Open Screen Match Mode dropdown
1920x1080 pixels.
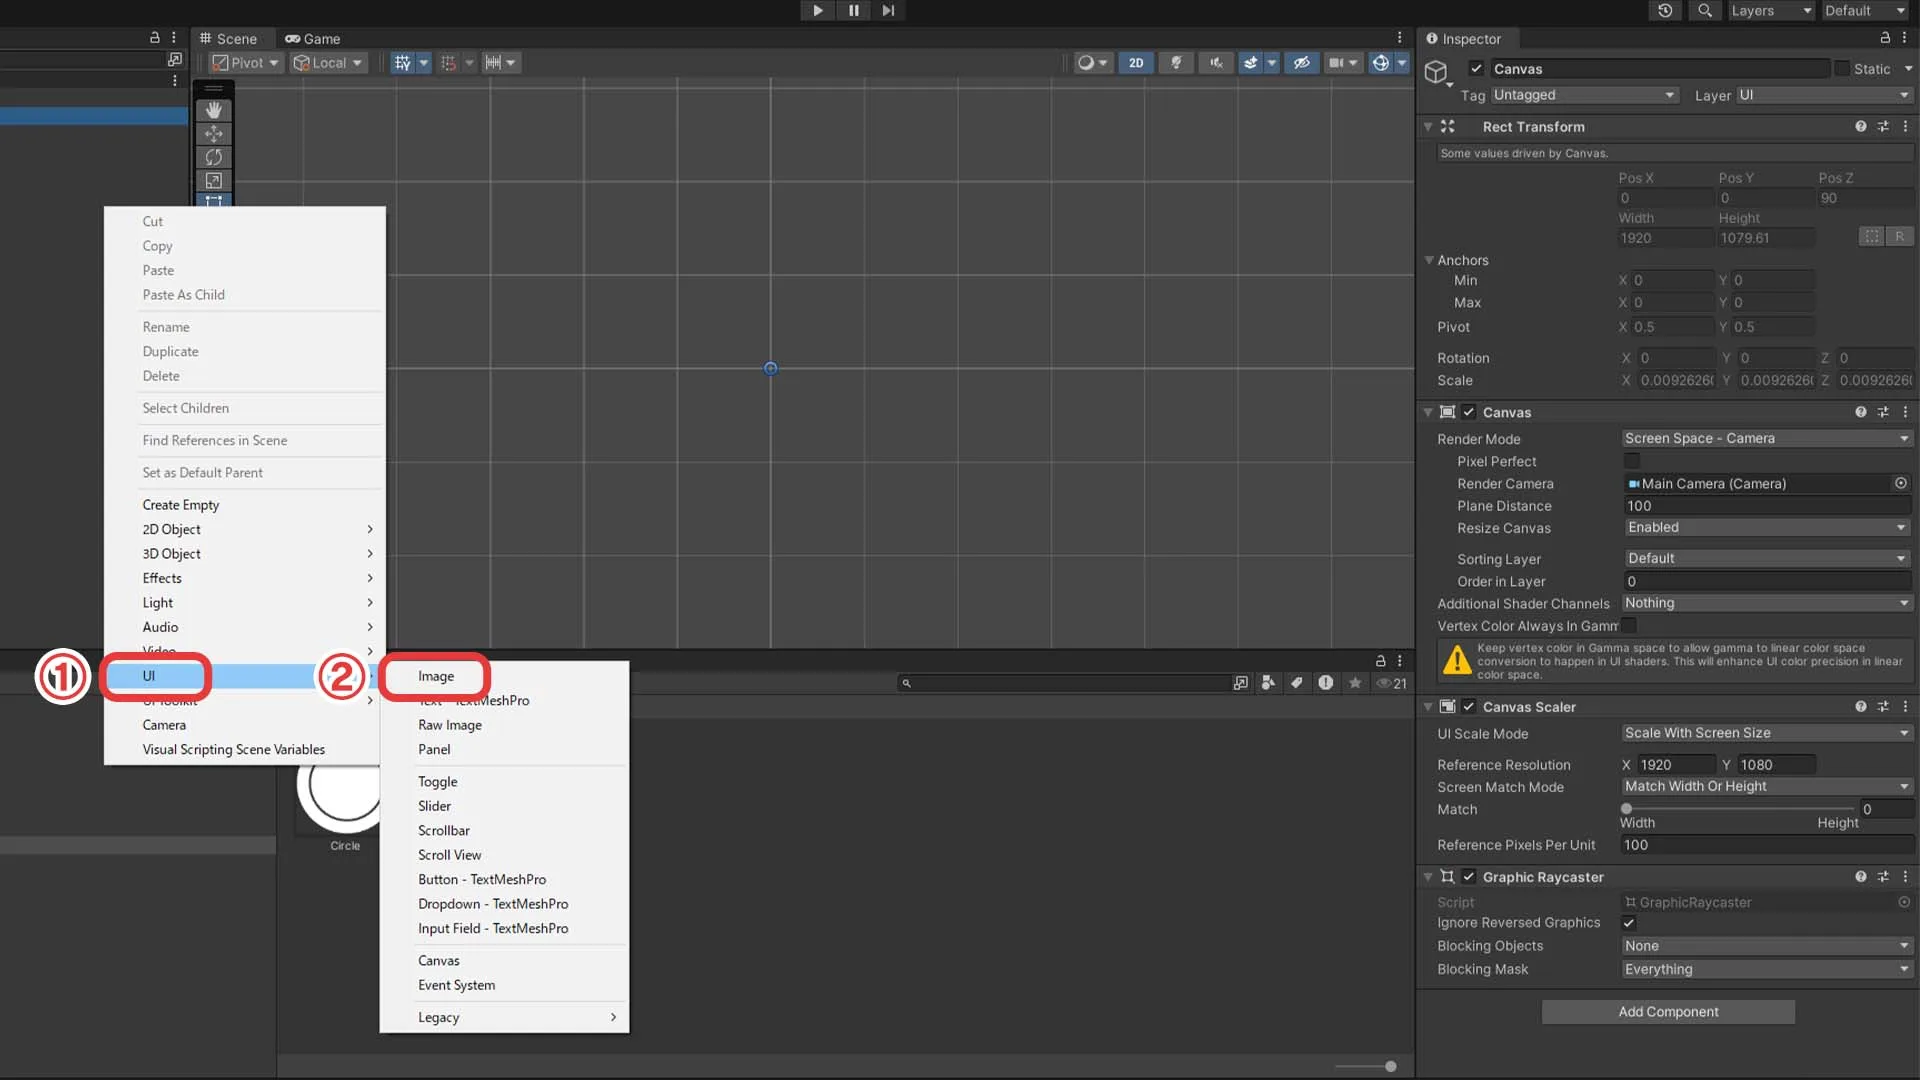pos(1766,787)
